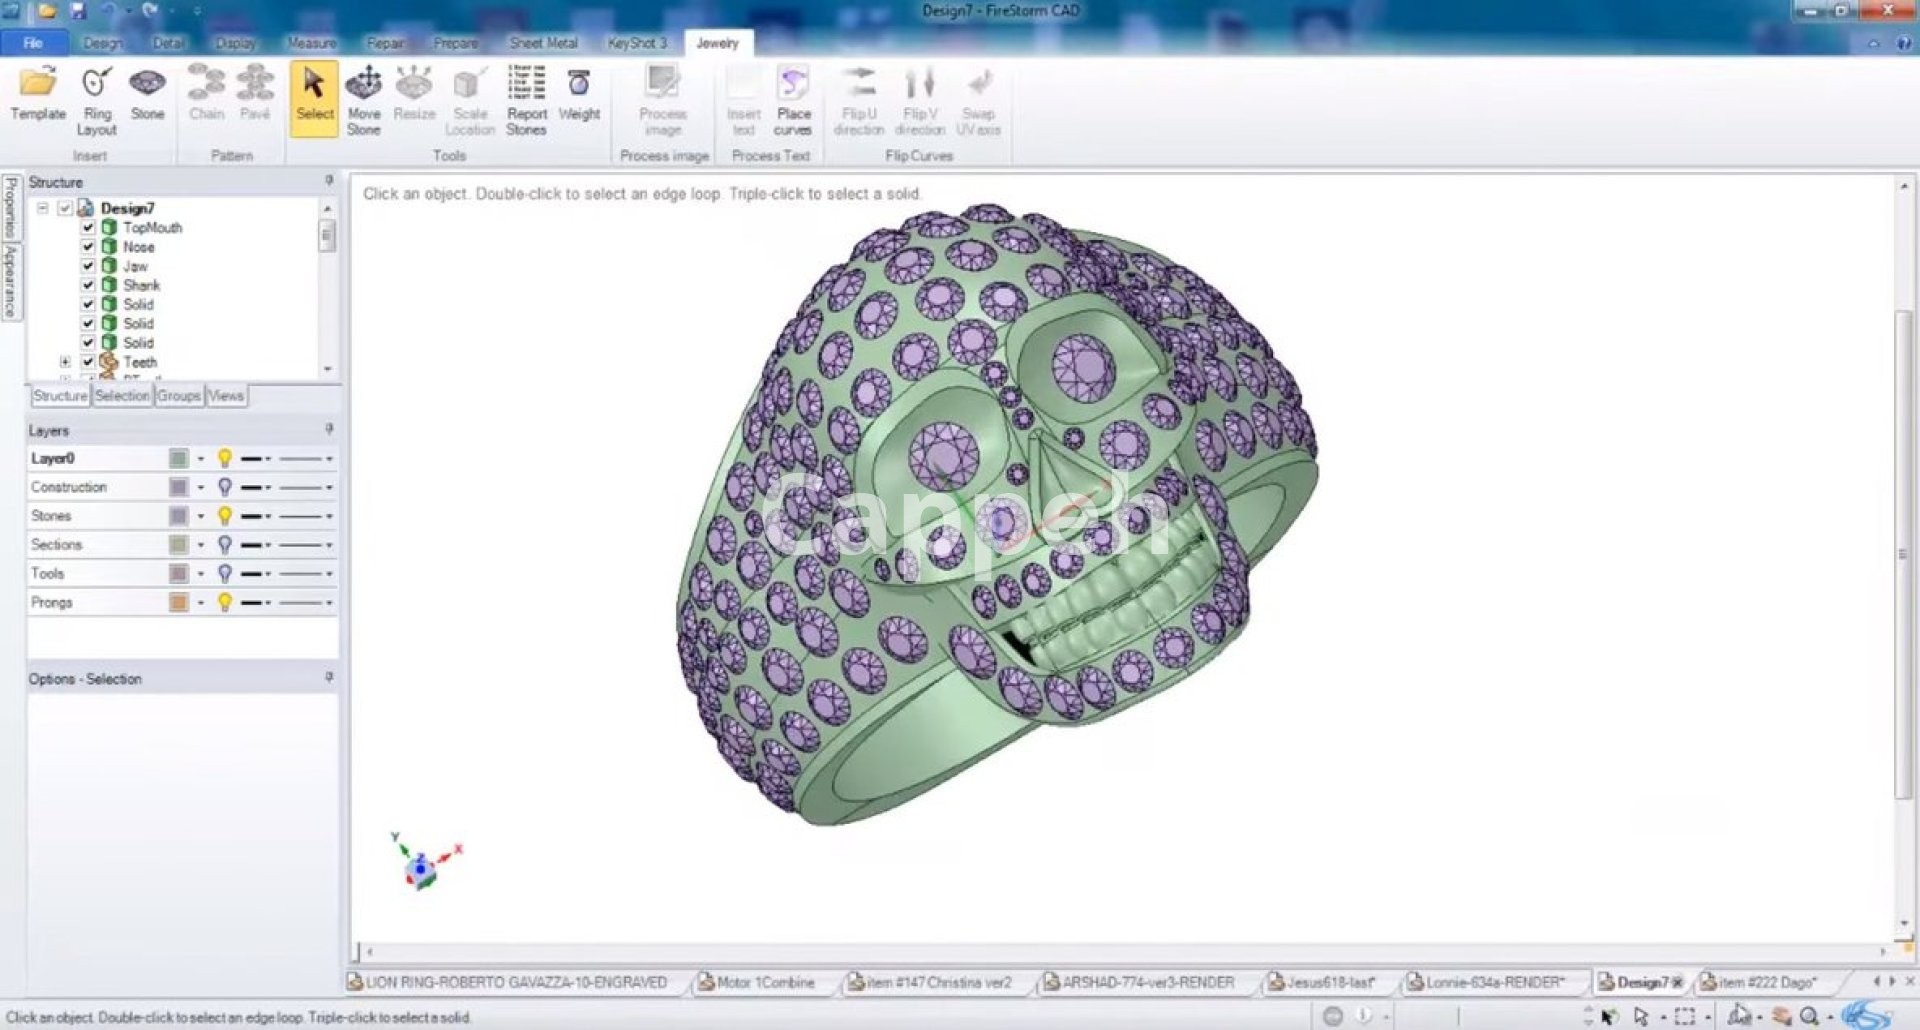Toggle Stones layer lightbulb visibility
1920x1030 pixels.
pos(225,516)
